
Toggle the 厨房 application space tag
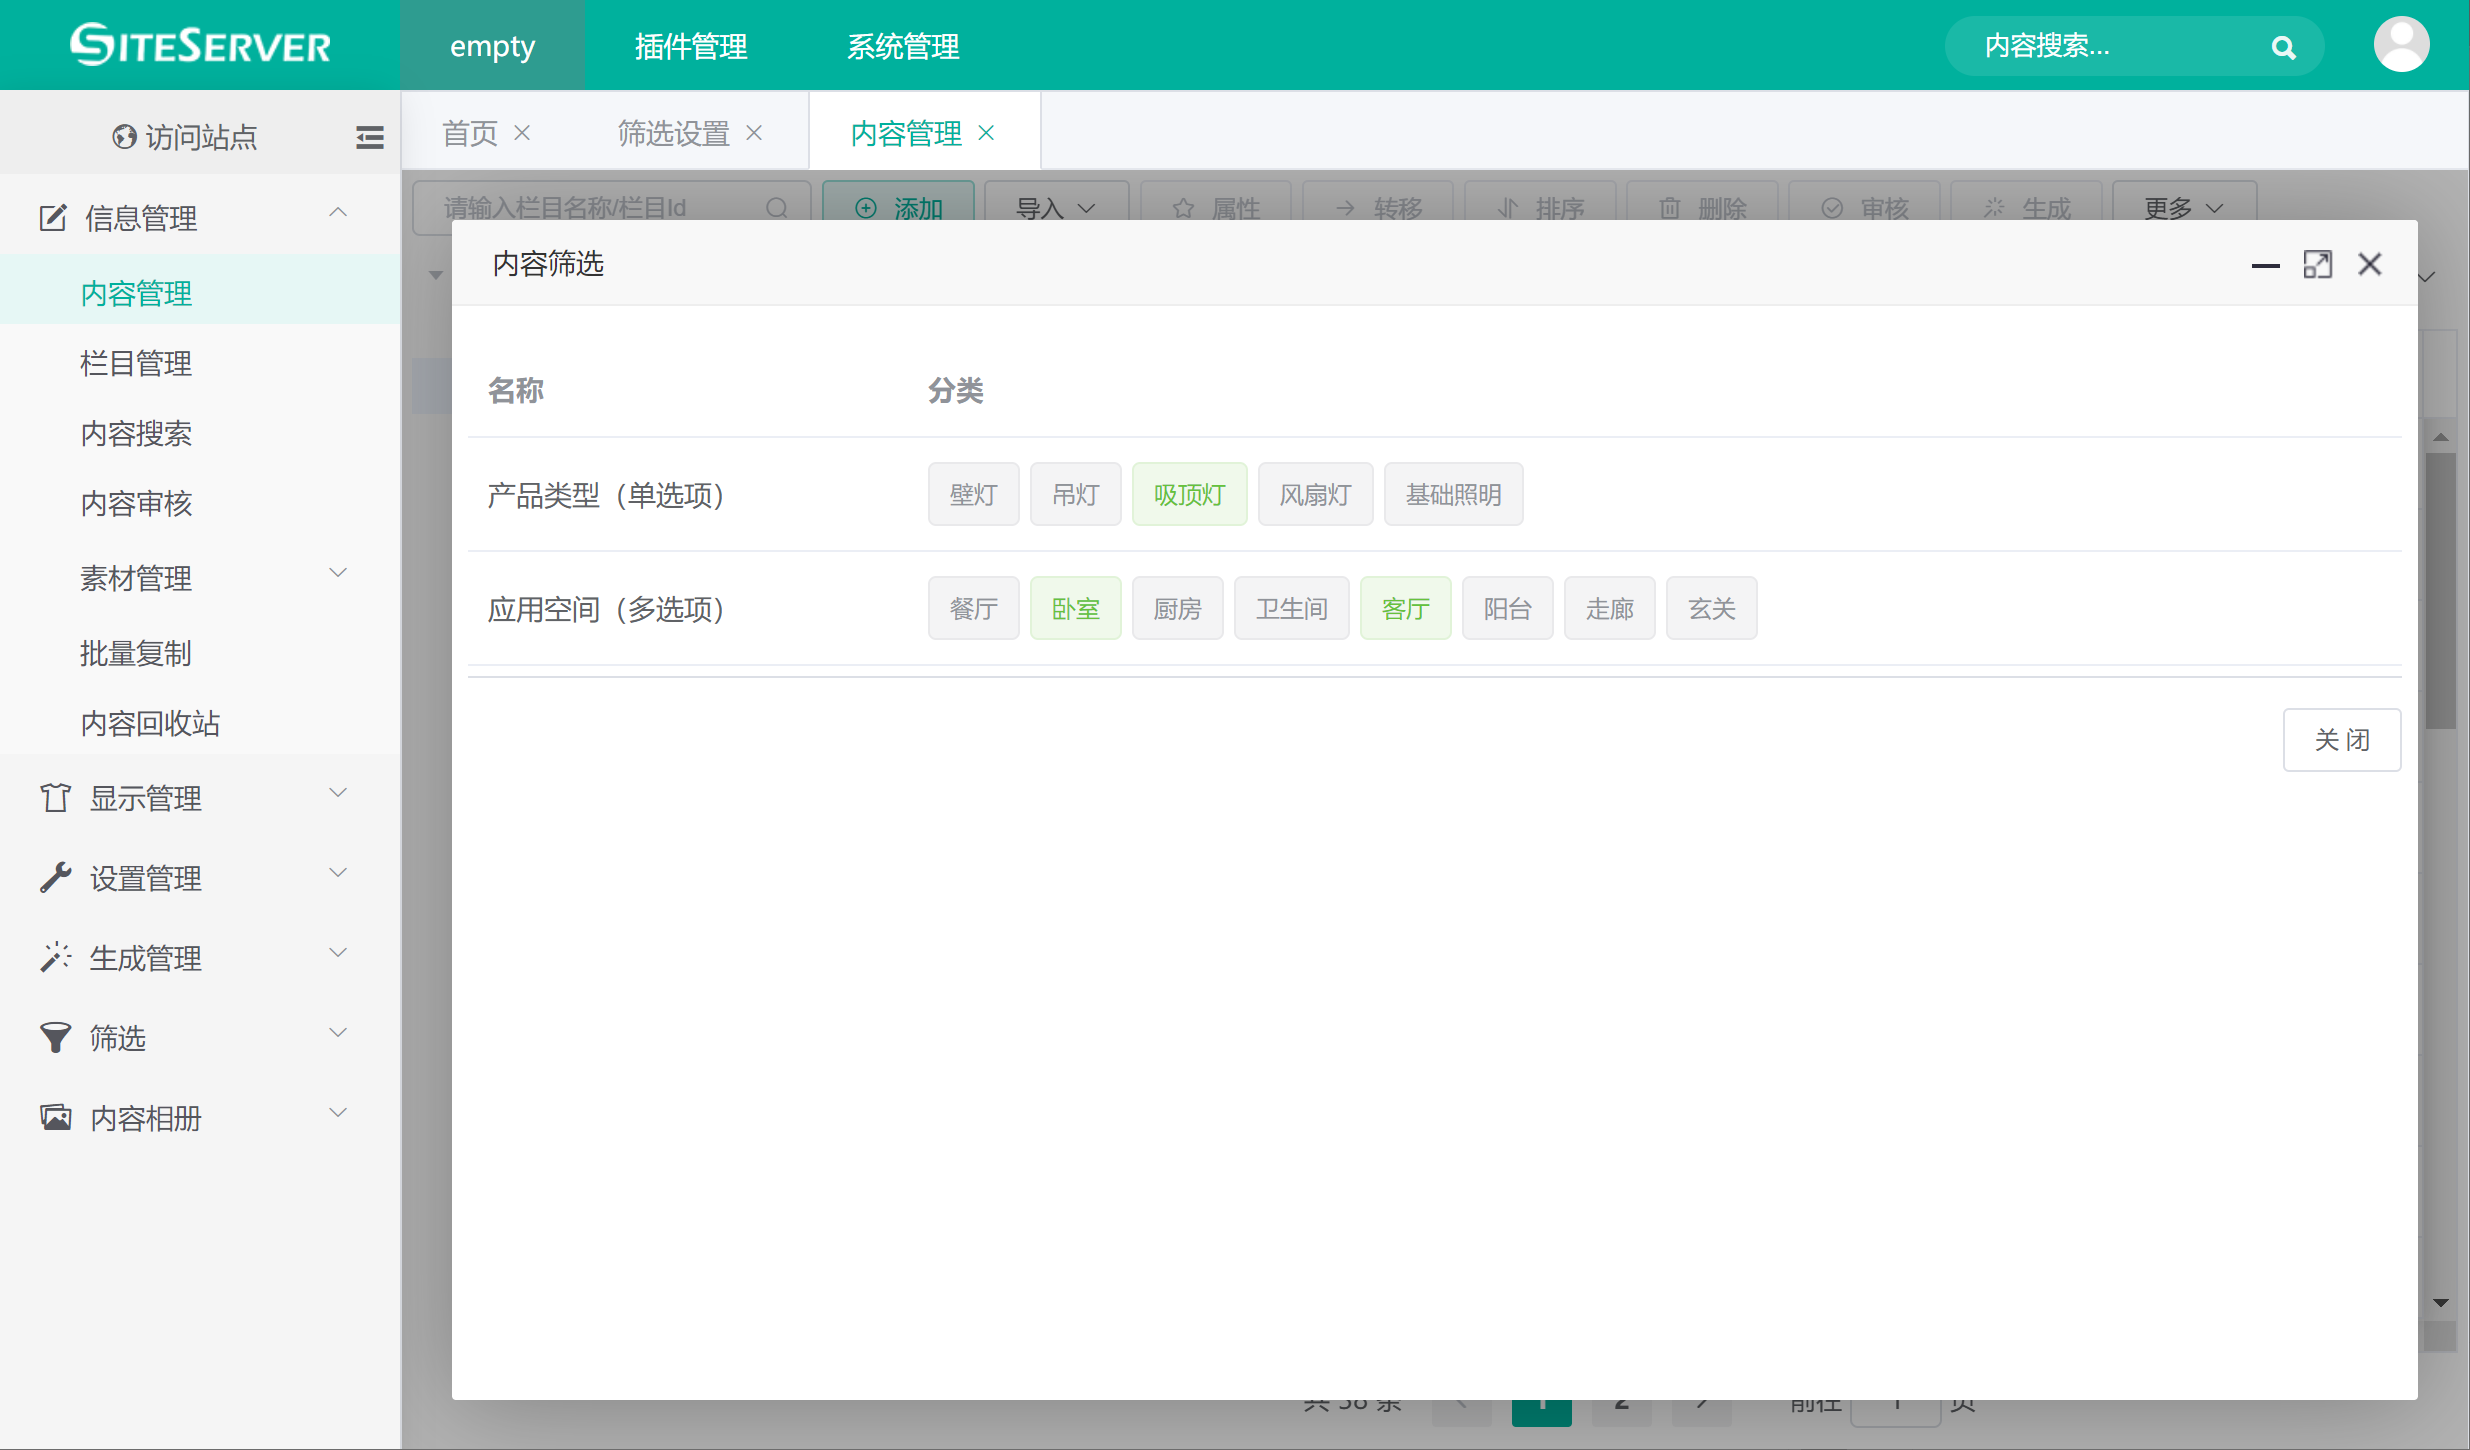point(1177,609)
